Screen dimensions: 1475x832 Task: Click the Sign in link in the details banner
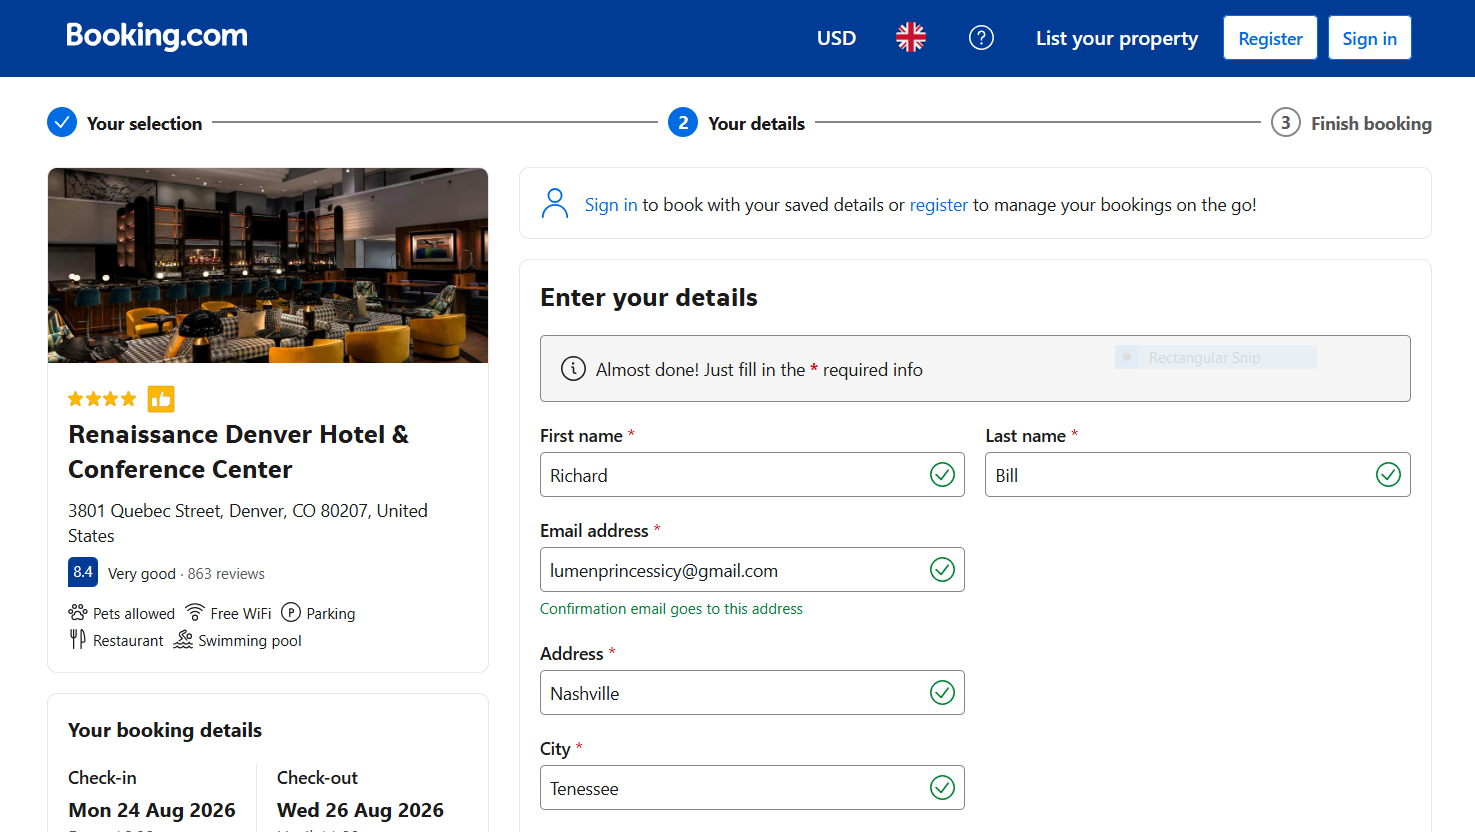pos(611,205)
